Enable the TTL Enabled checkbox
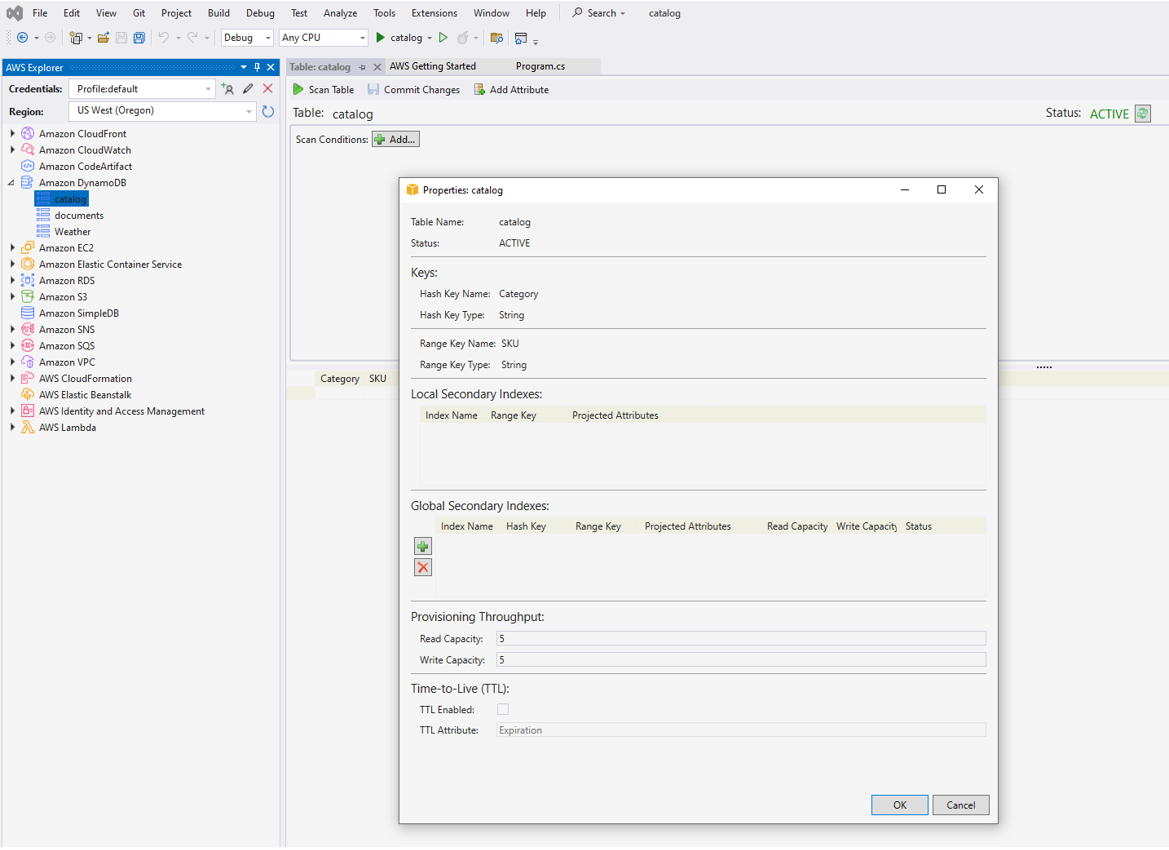The height and width of the screenshot is (850, 1169). [503, 709]
